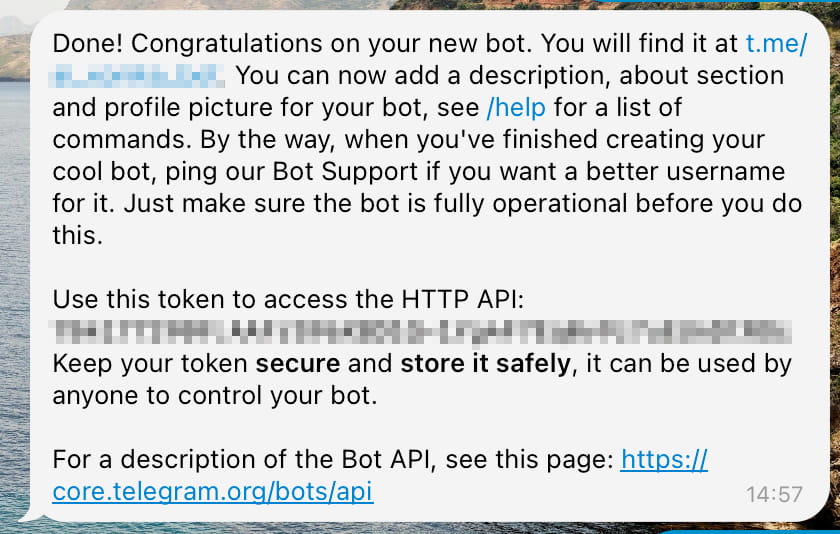Click the blurred bot username link
The image size is (840, 534).
click(139, 76)
